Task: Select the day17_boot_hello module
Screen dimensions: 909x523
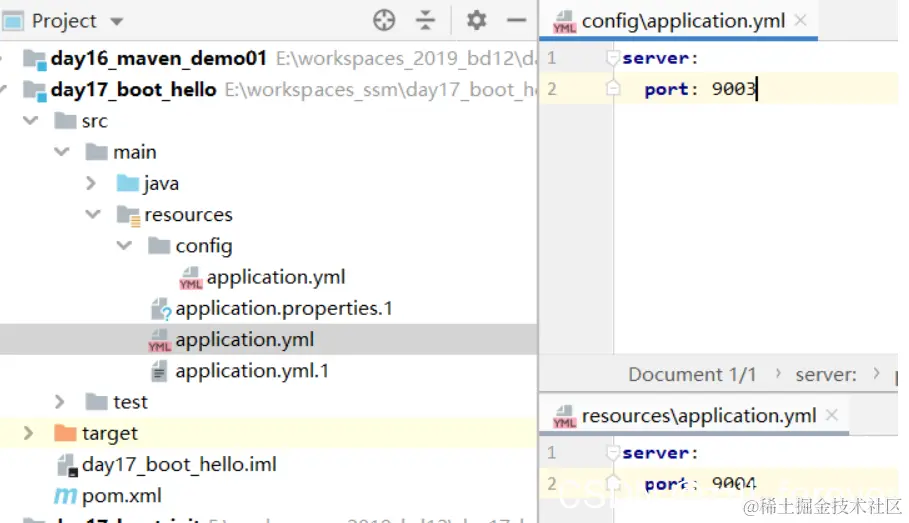Action: click(133, 90)
